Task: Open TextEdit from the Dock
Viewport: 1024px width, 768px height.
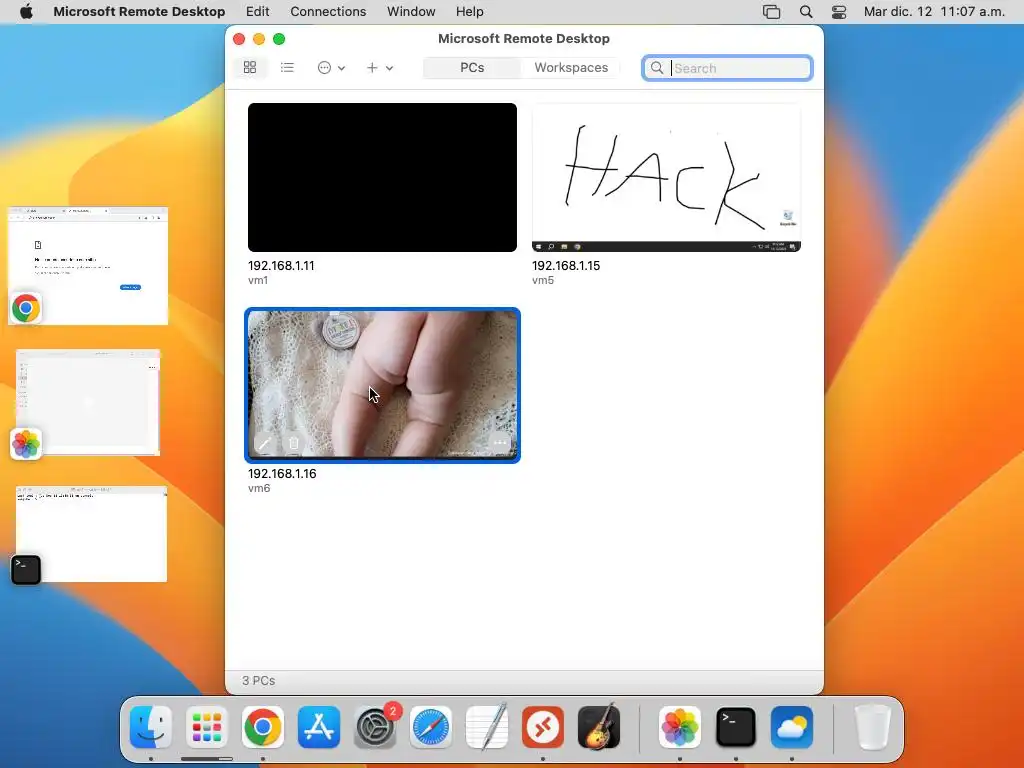Action: (487, 727)
